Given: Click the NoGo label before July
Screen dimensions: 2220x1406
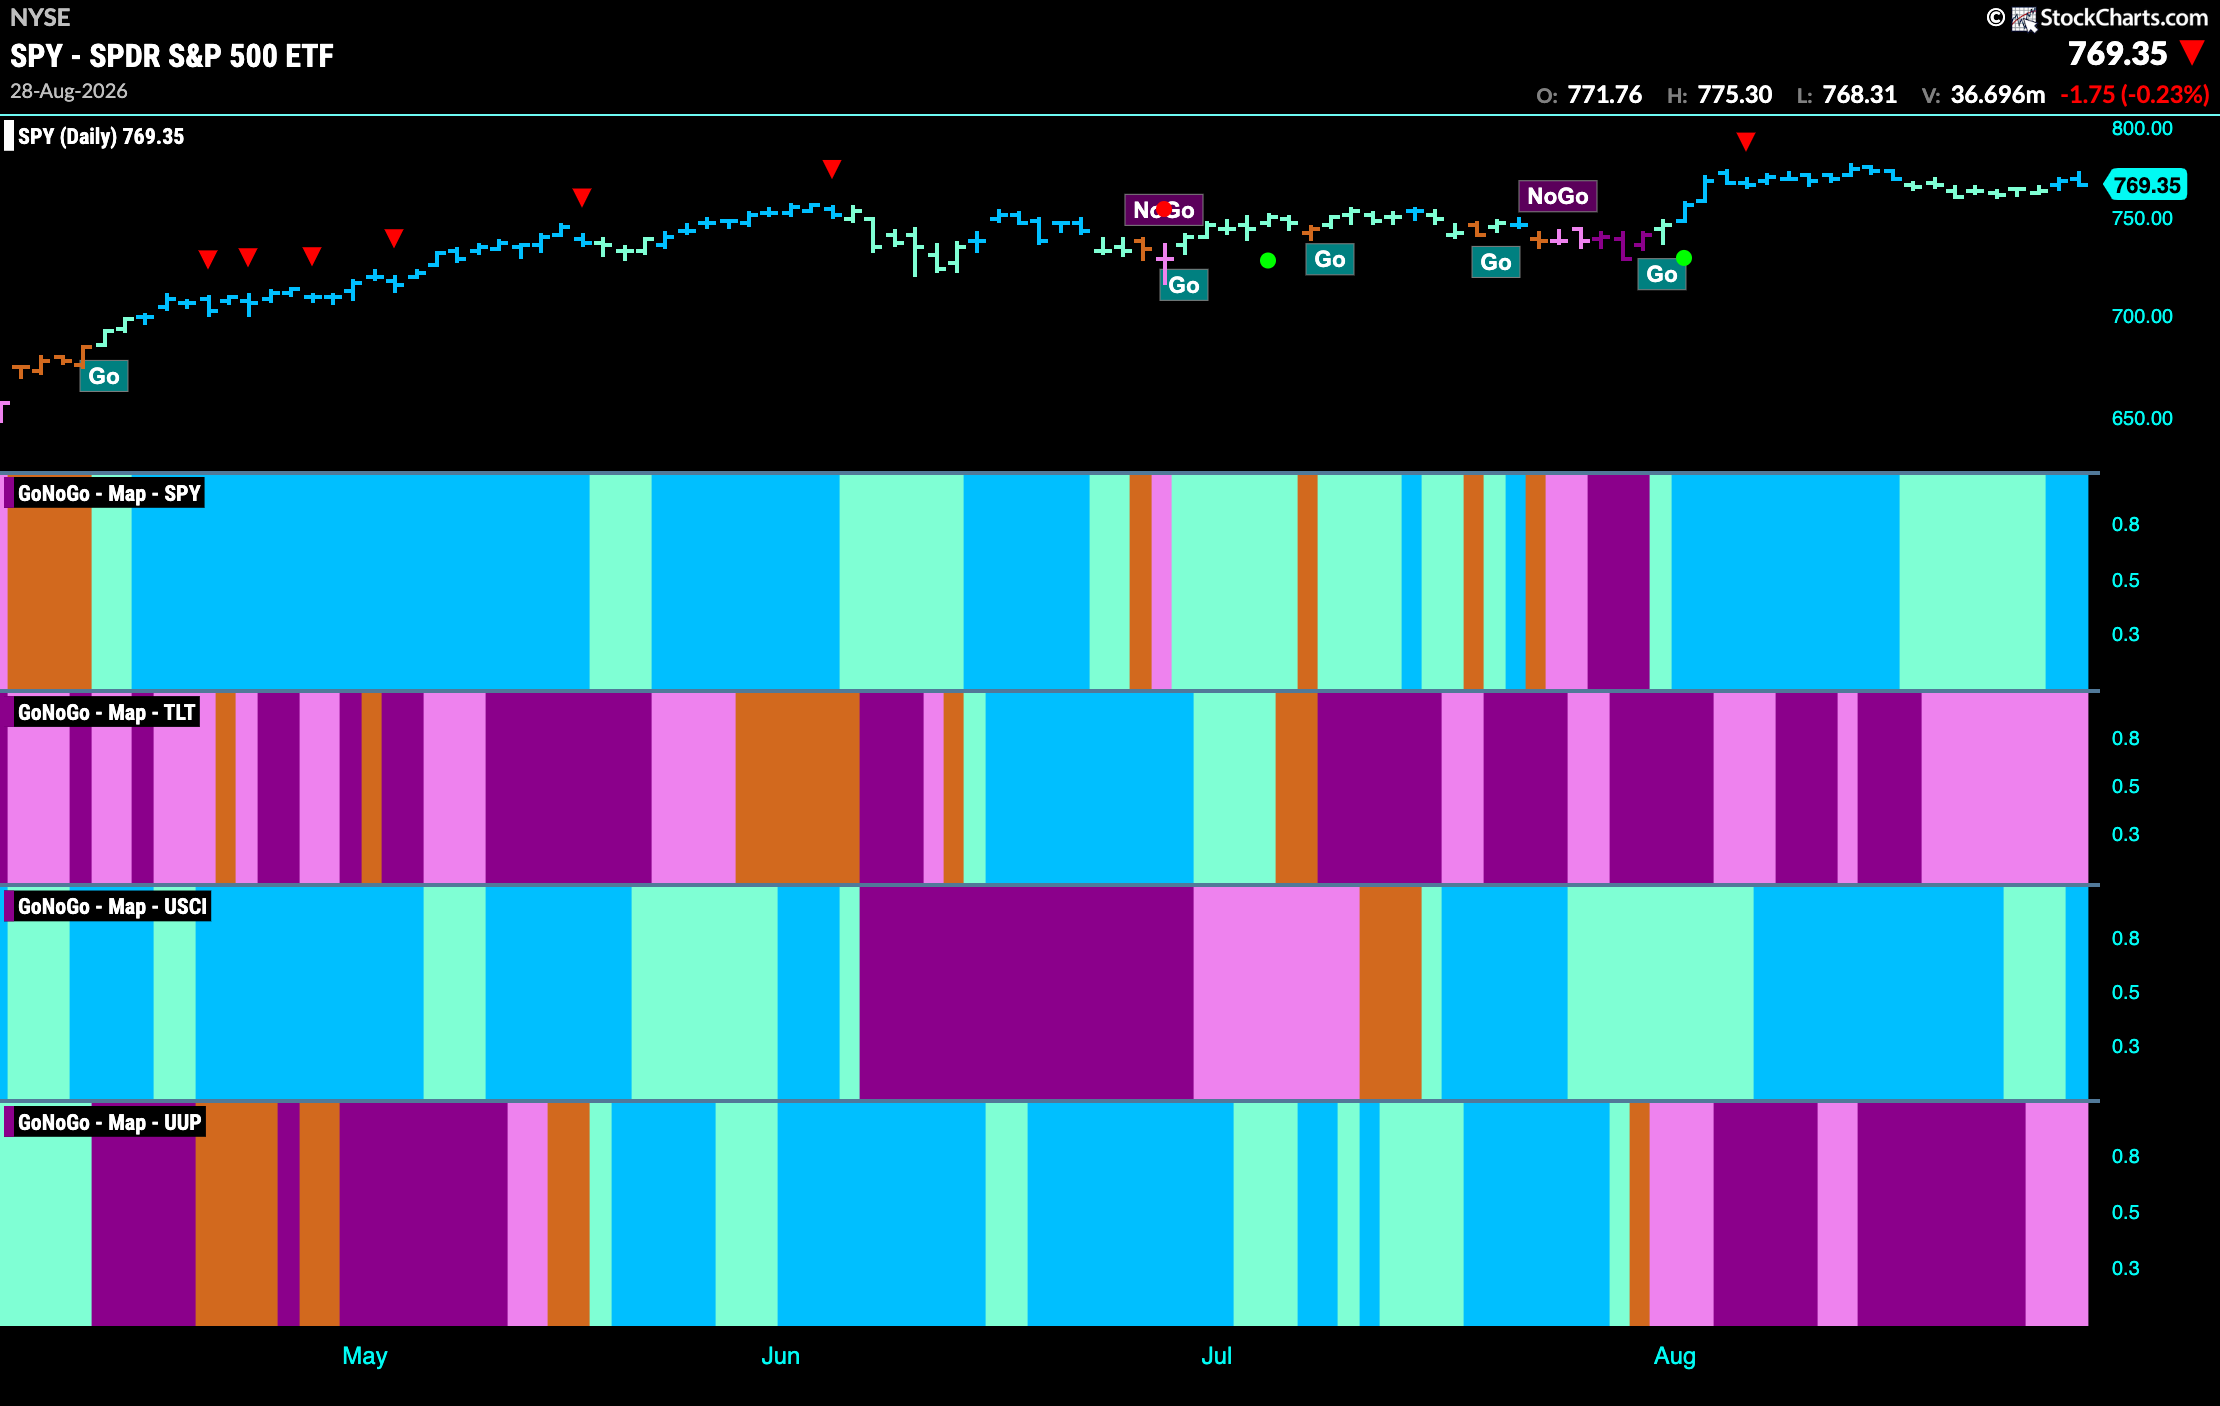Looking at the screenshot, I should [1164, 209].
